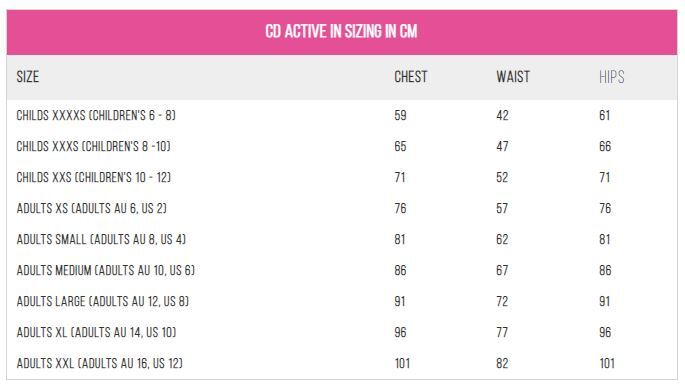Viewport: 685px width, 389px height.
Task: Click the Adults Medium size row label
Action: pyautogui.click(x=106, y=271)
